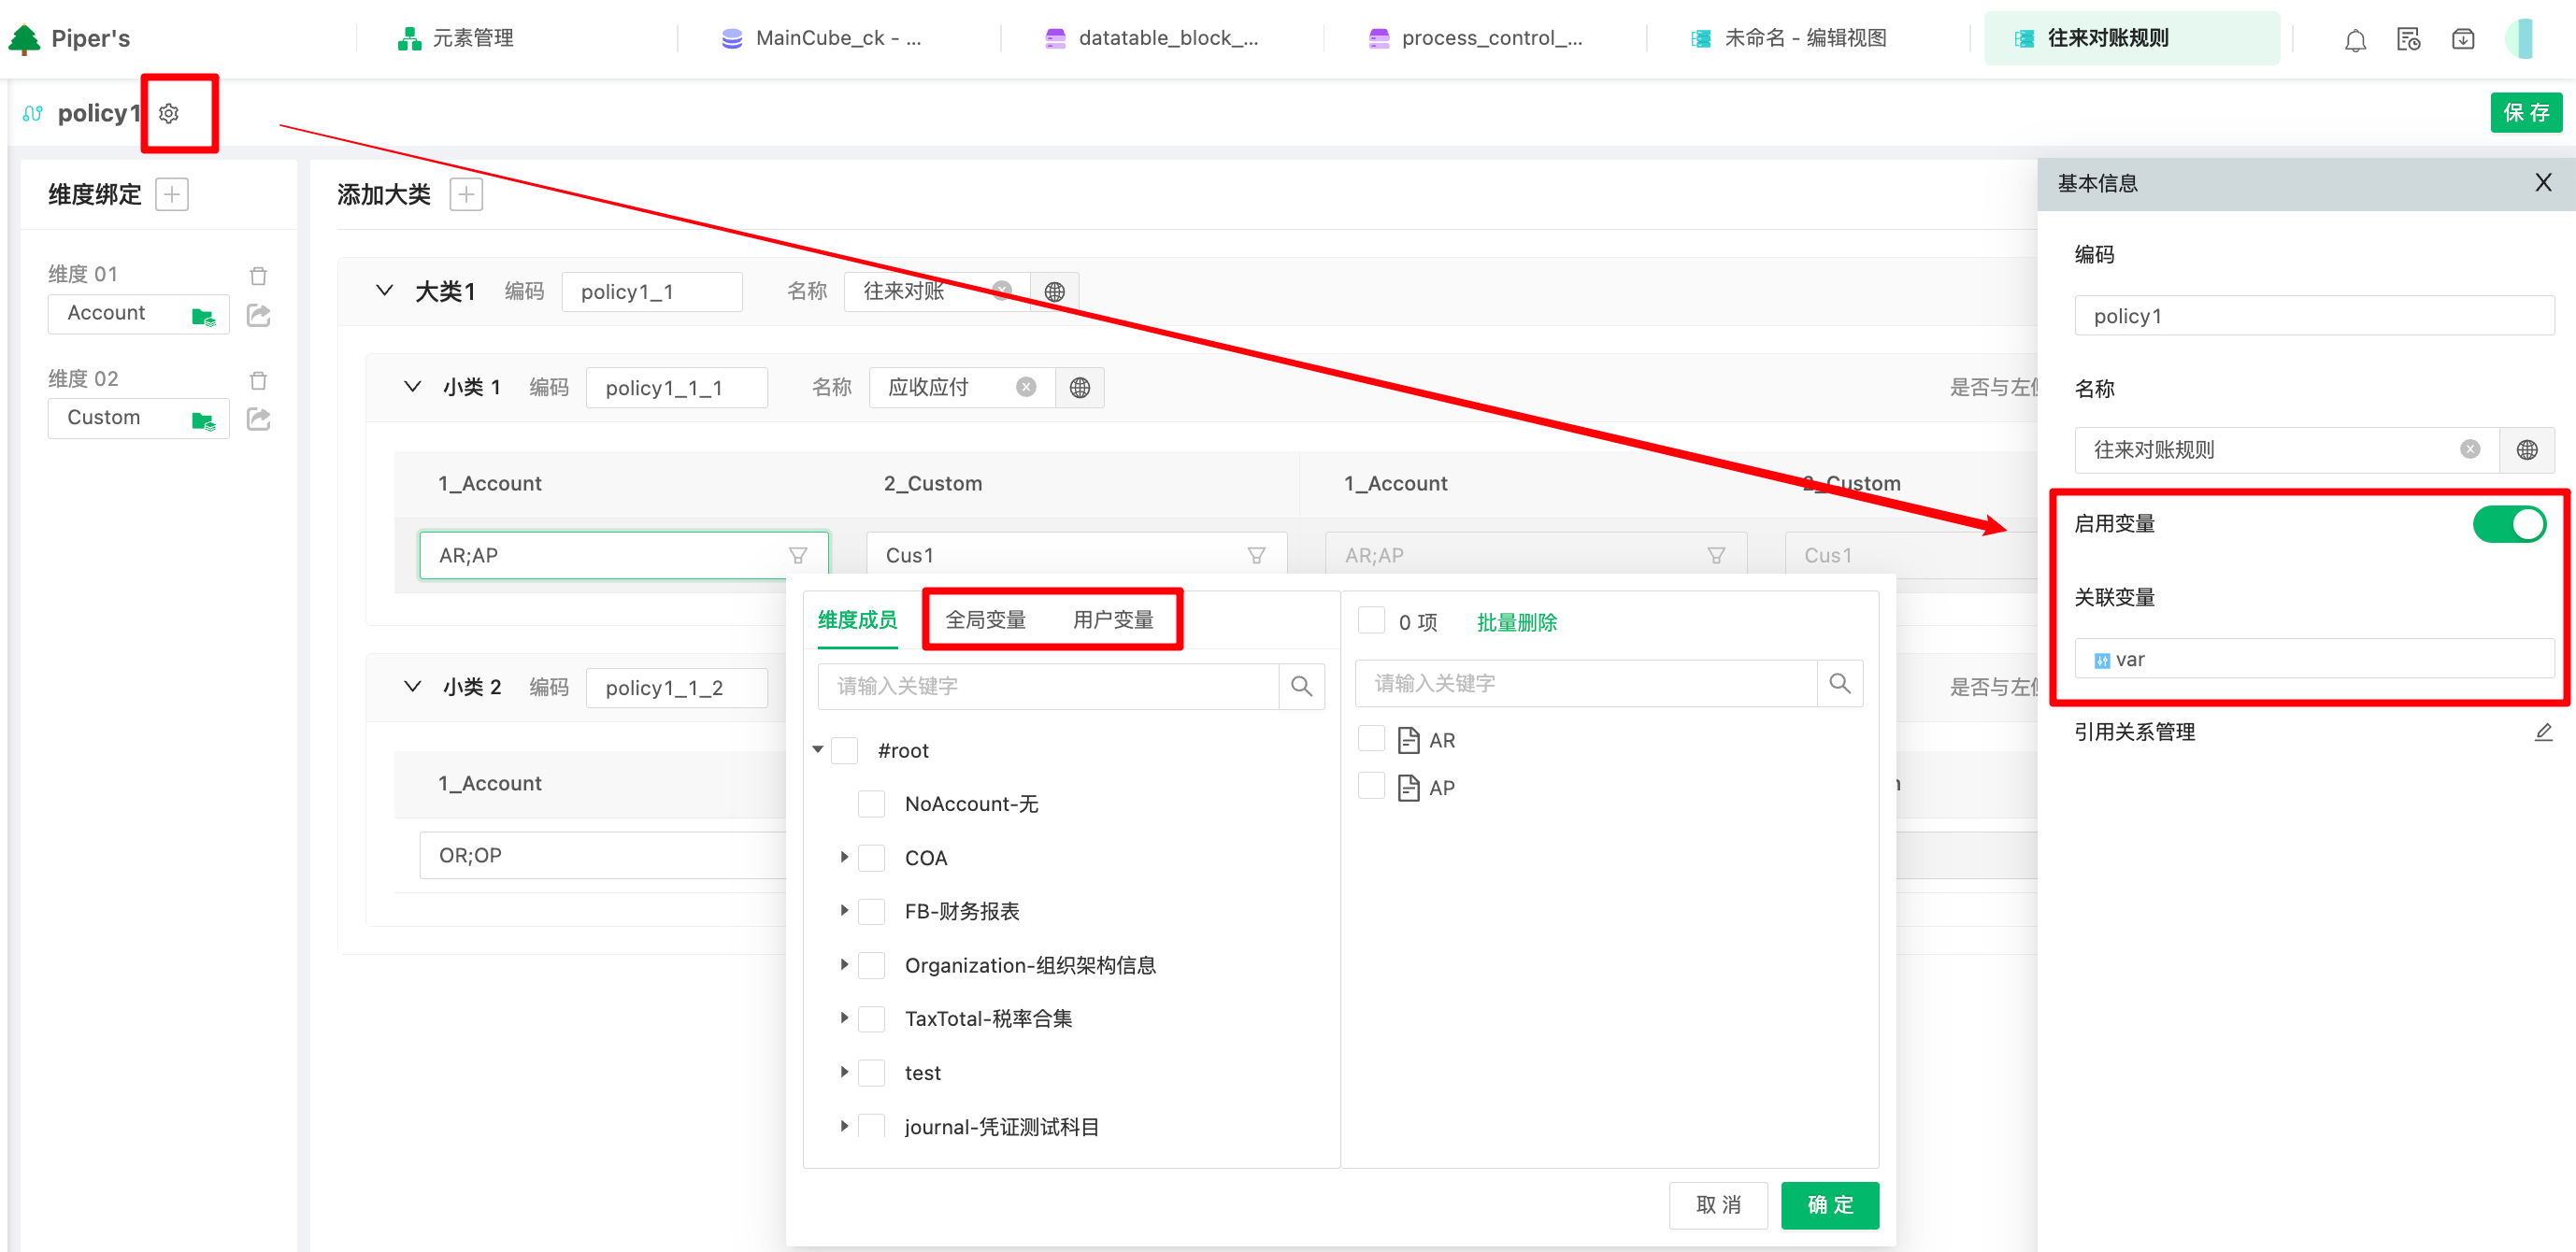Collapse the 大类1 section chevron
Screen dimensions: 2576x1252
click(384, 291)
